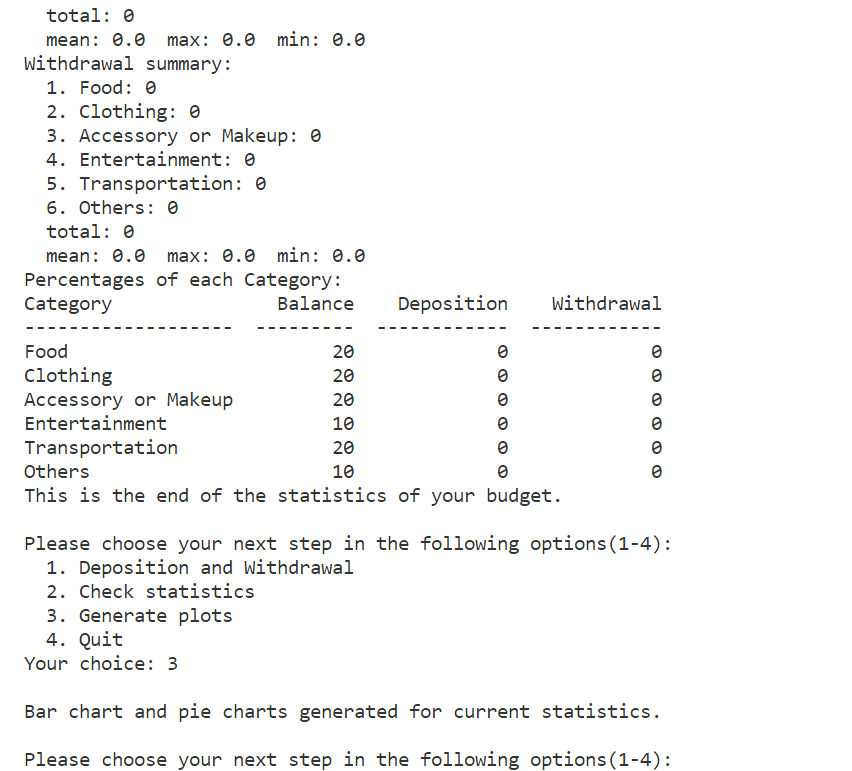This screenshot has width=852, height=771.
Task: Click option '3. Generate plots'
Action: (139, 616)
